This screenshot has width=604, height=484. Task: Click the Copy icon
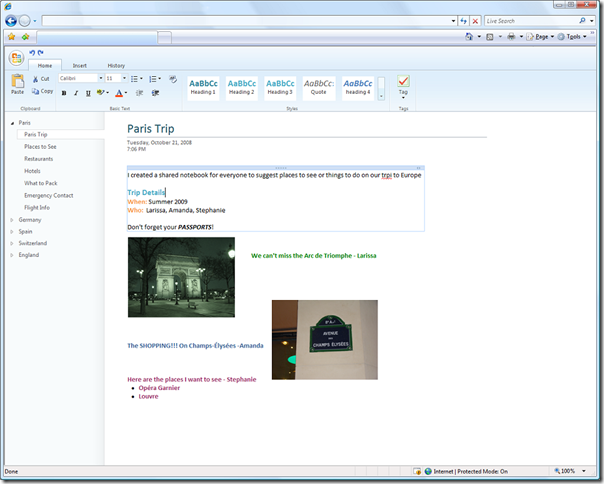click(x=35, y=91)
